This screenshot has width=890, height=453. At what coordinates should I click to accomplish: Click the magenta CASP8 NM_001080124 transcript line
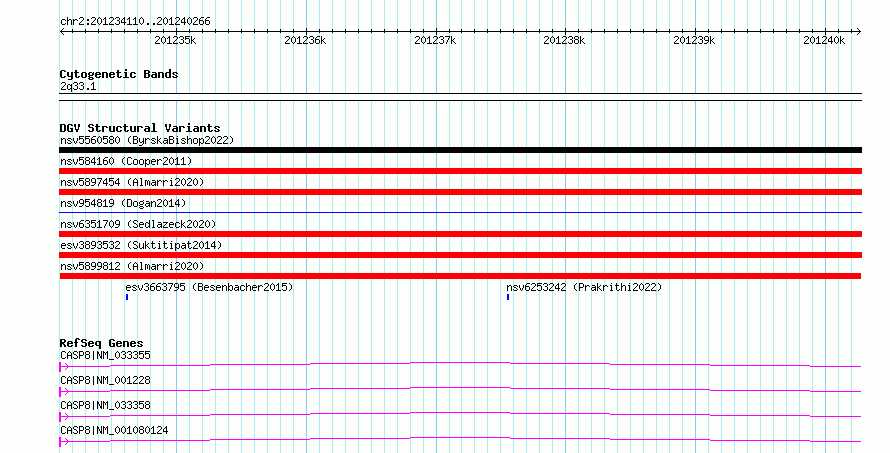(x=460, y=439)
